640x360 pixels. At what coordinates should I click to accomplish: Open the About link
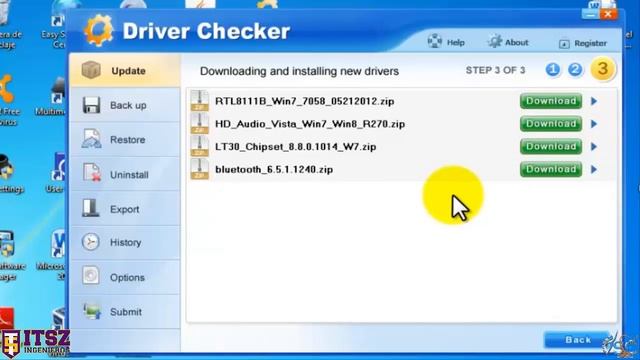(x=516, y=42)
